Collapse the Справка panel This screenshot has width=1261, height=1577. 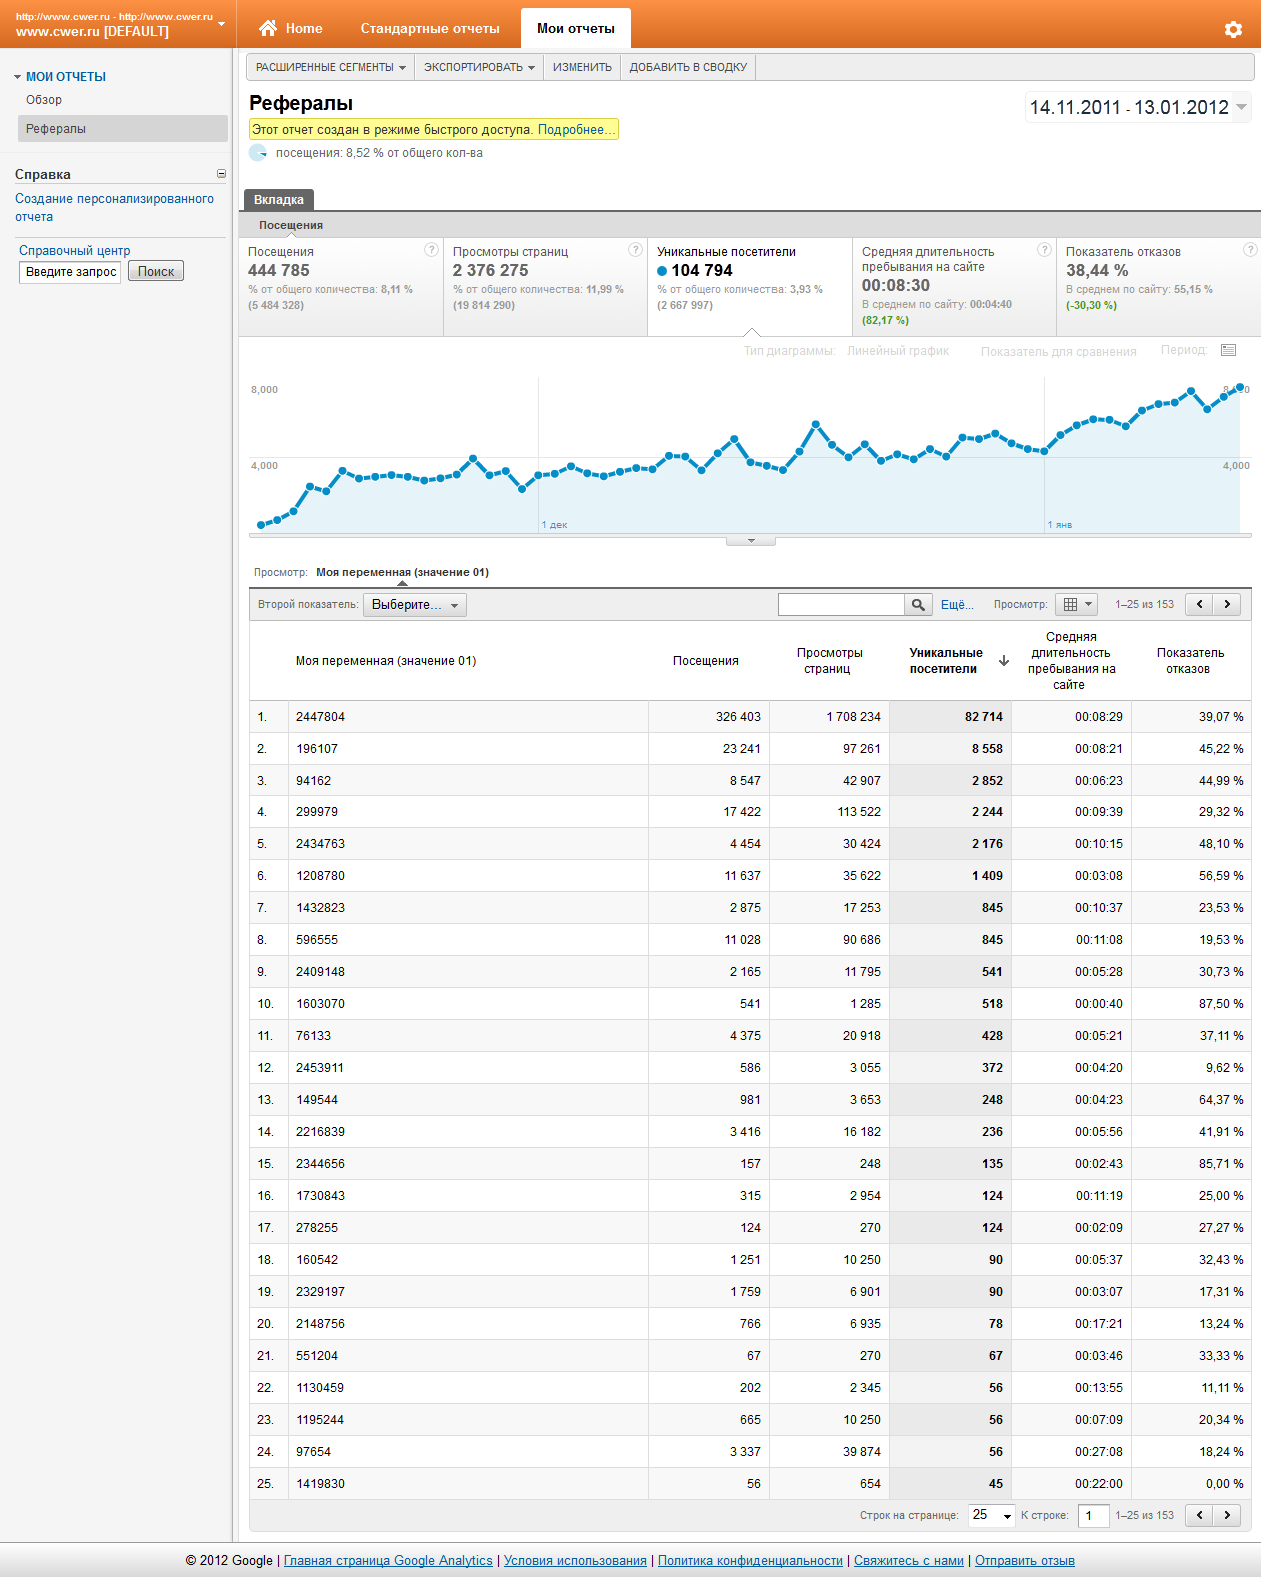coord(221,174)
